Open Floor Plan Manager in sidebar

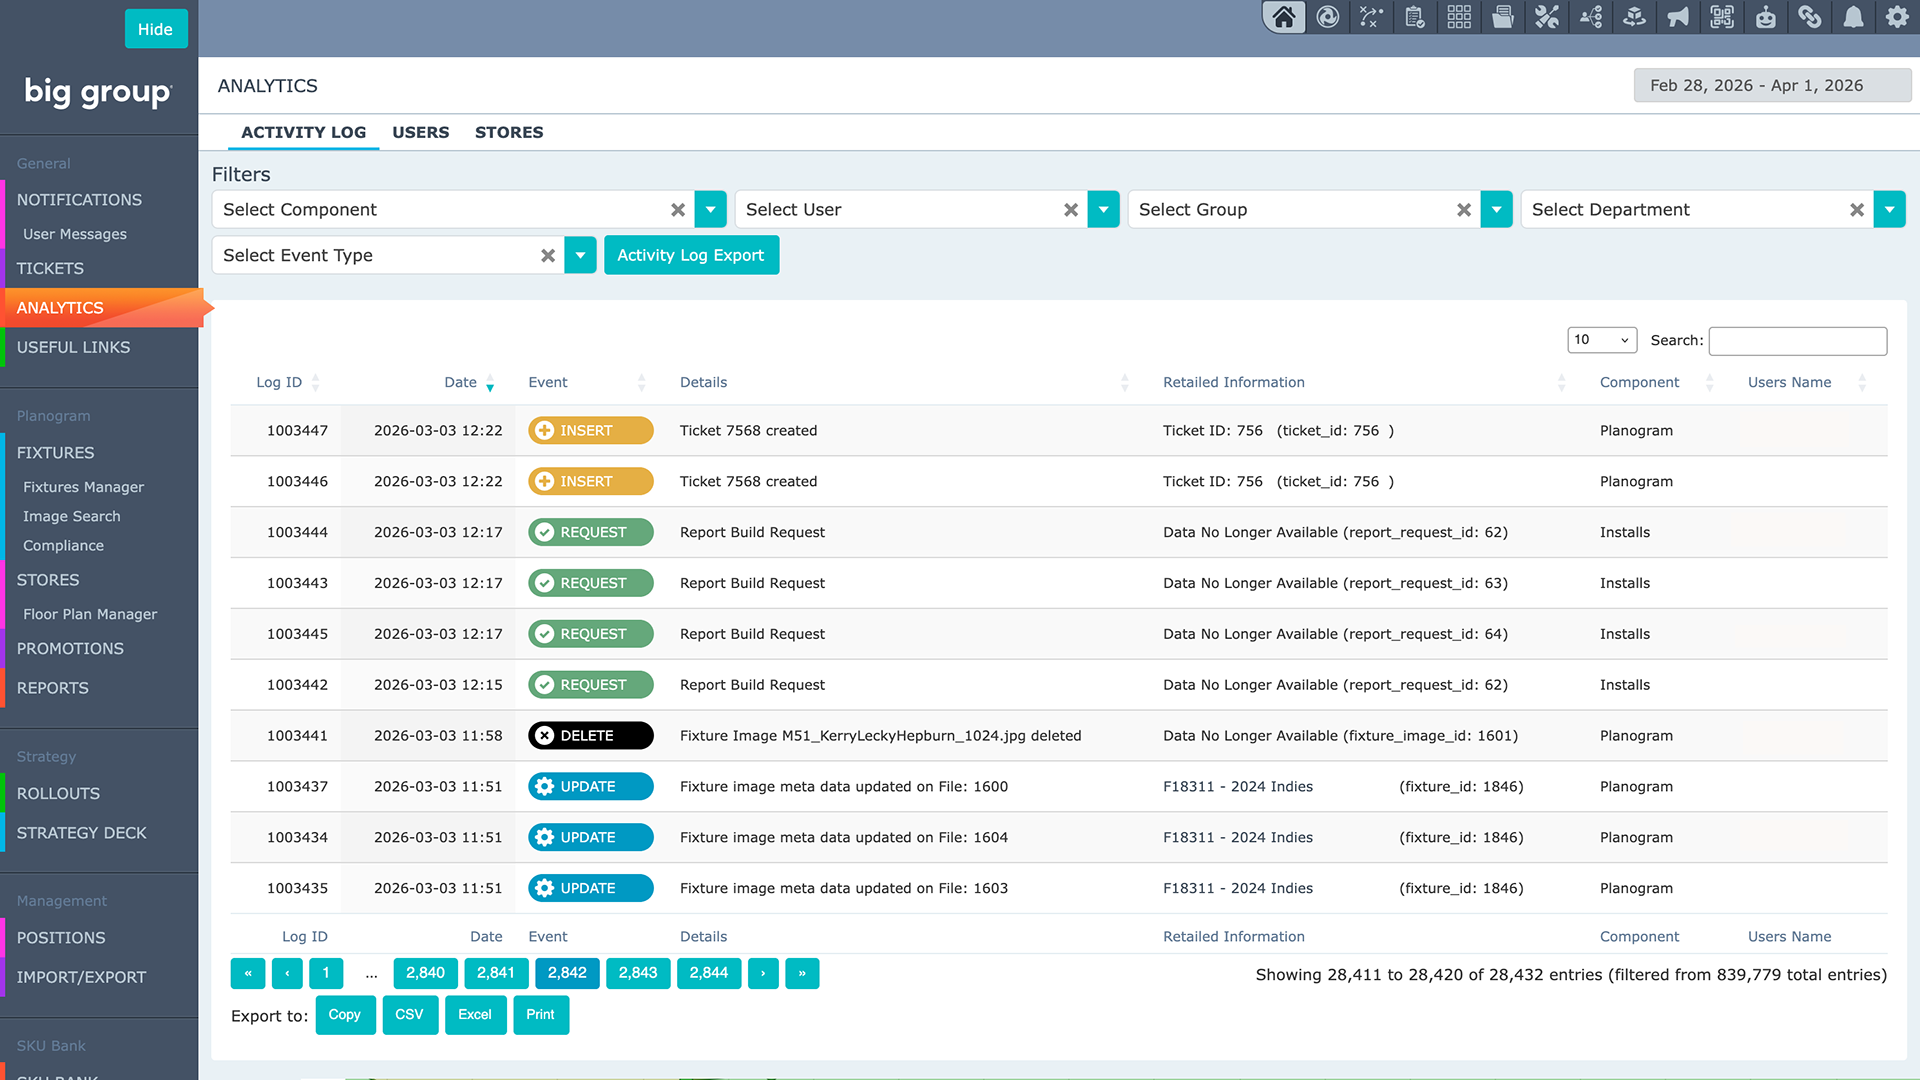coord(90,614)
